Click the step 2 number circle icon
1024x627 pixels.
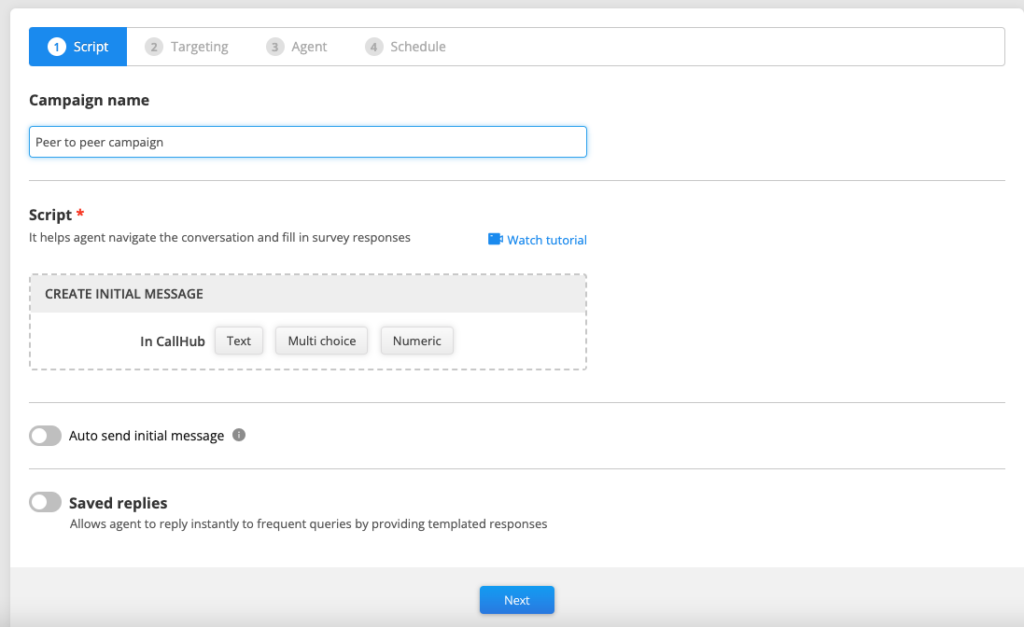(153, 46)
